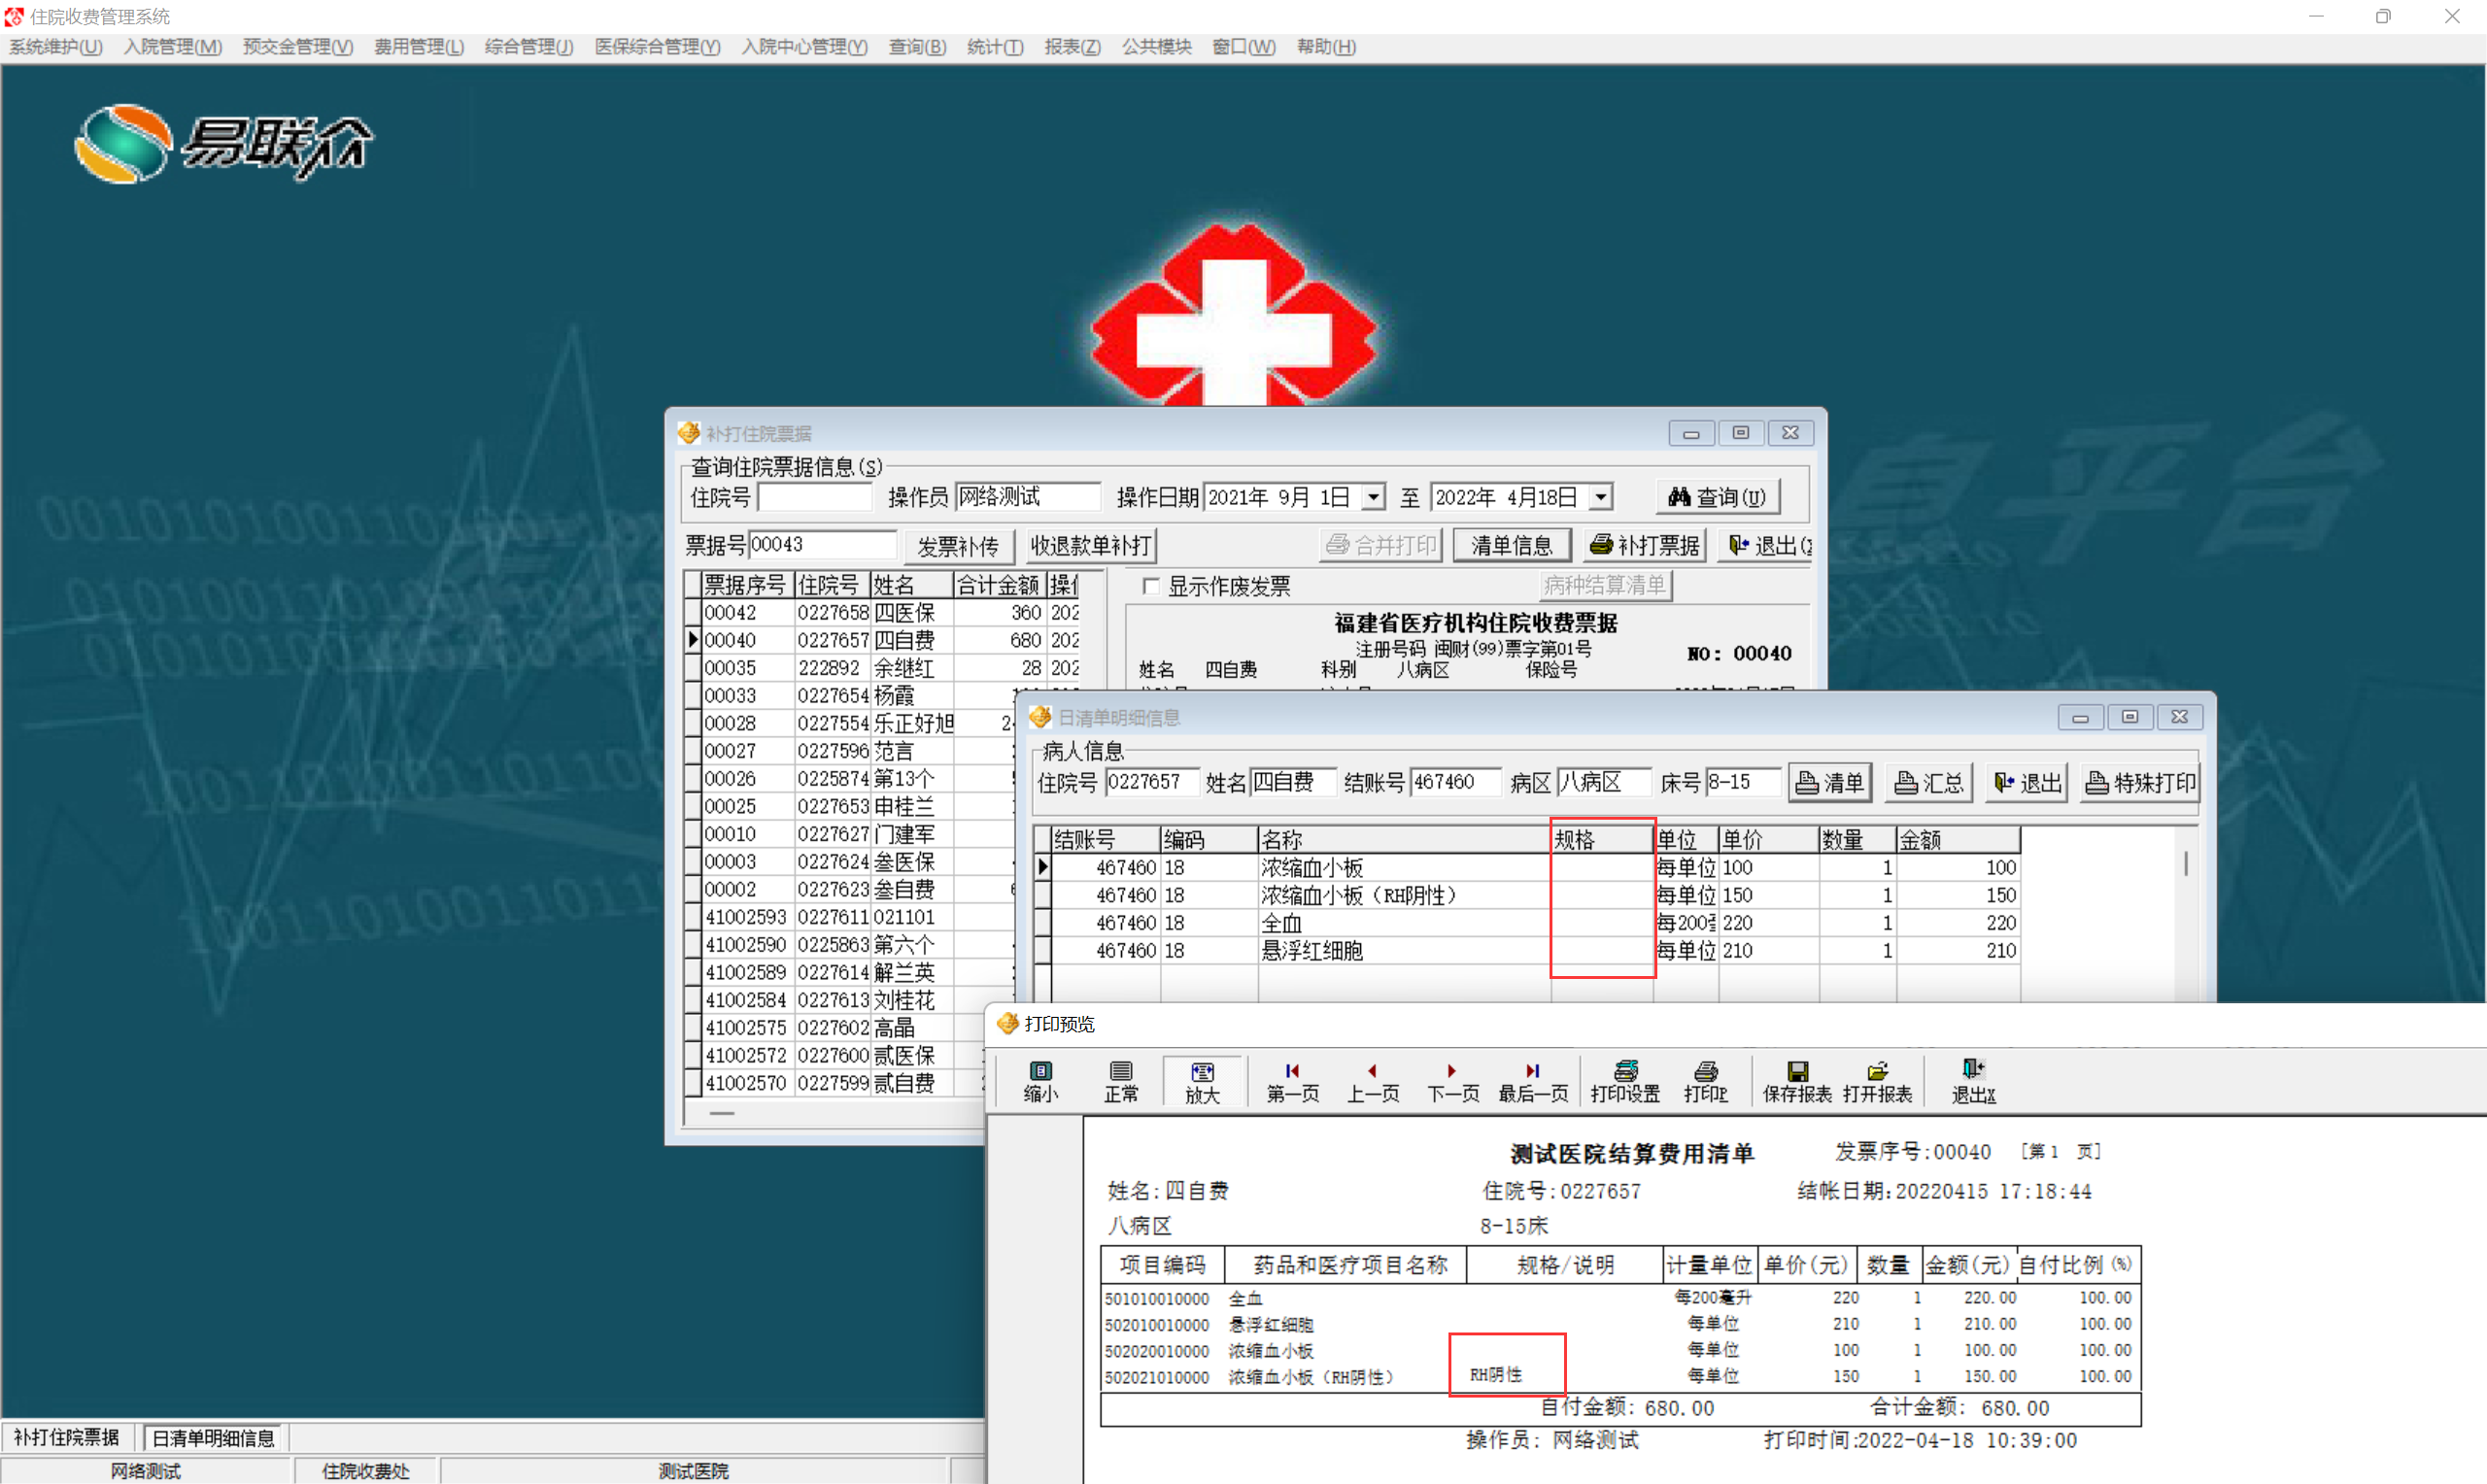
Task: Open 费用管理 menu
Action: [418, 47]
